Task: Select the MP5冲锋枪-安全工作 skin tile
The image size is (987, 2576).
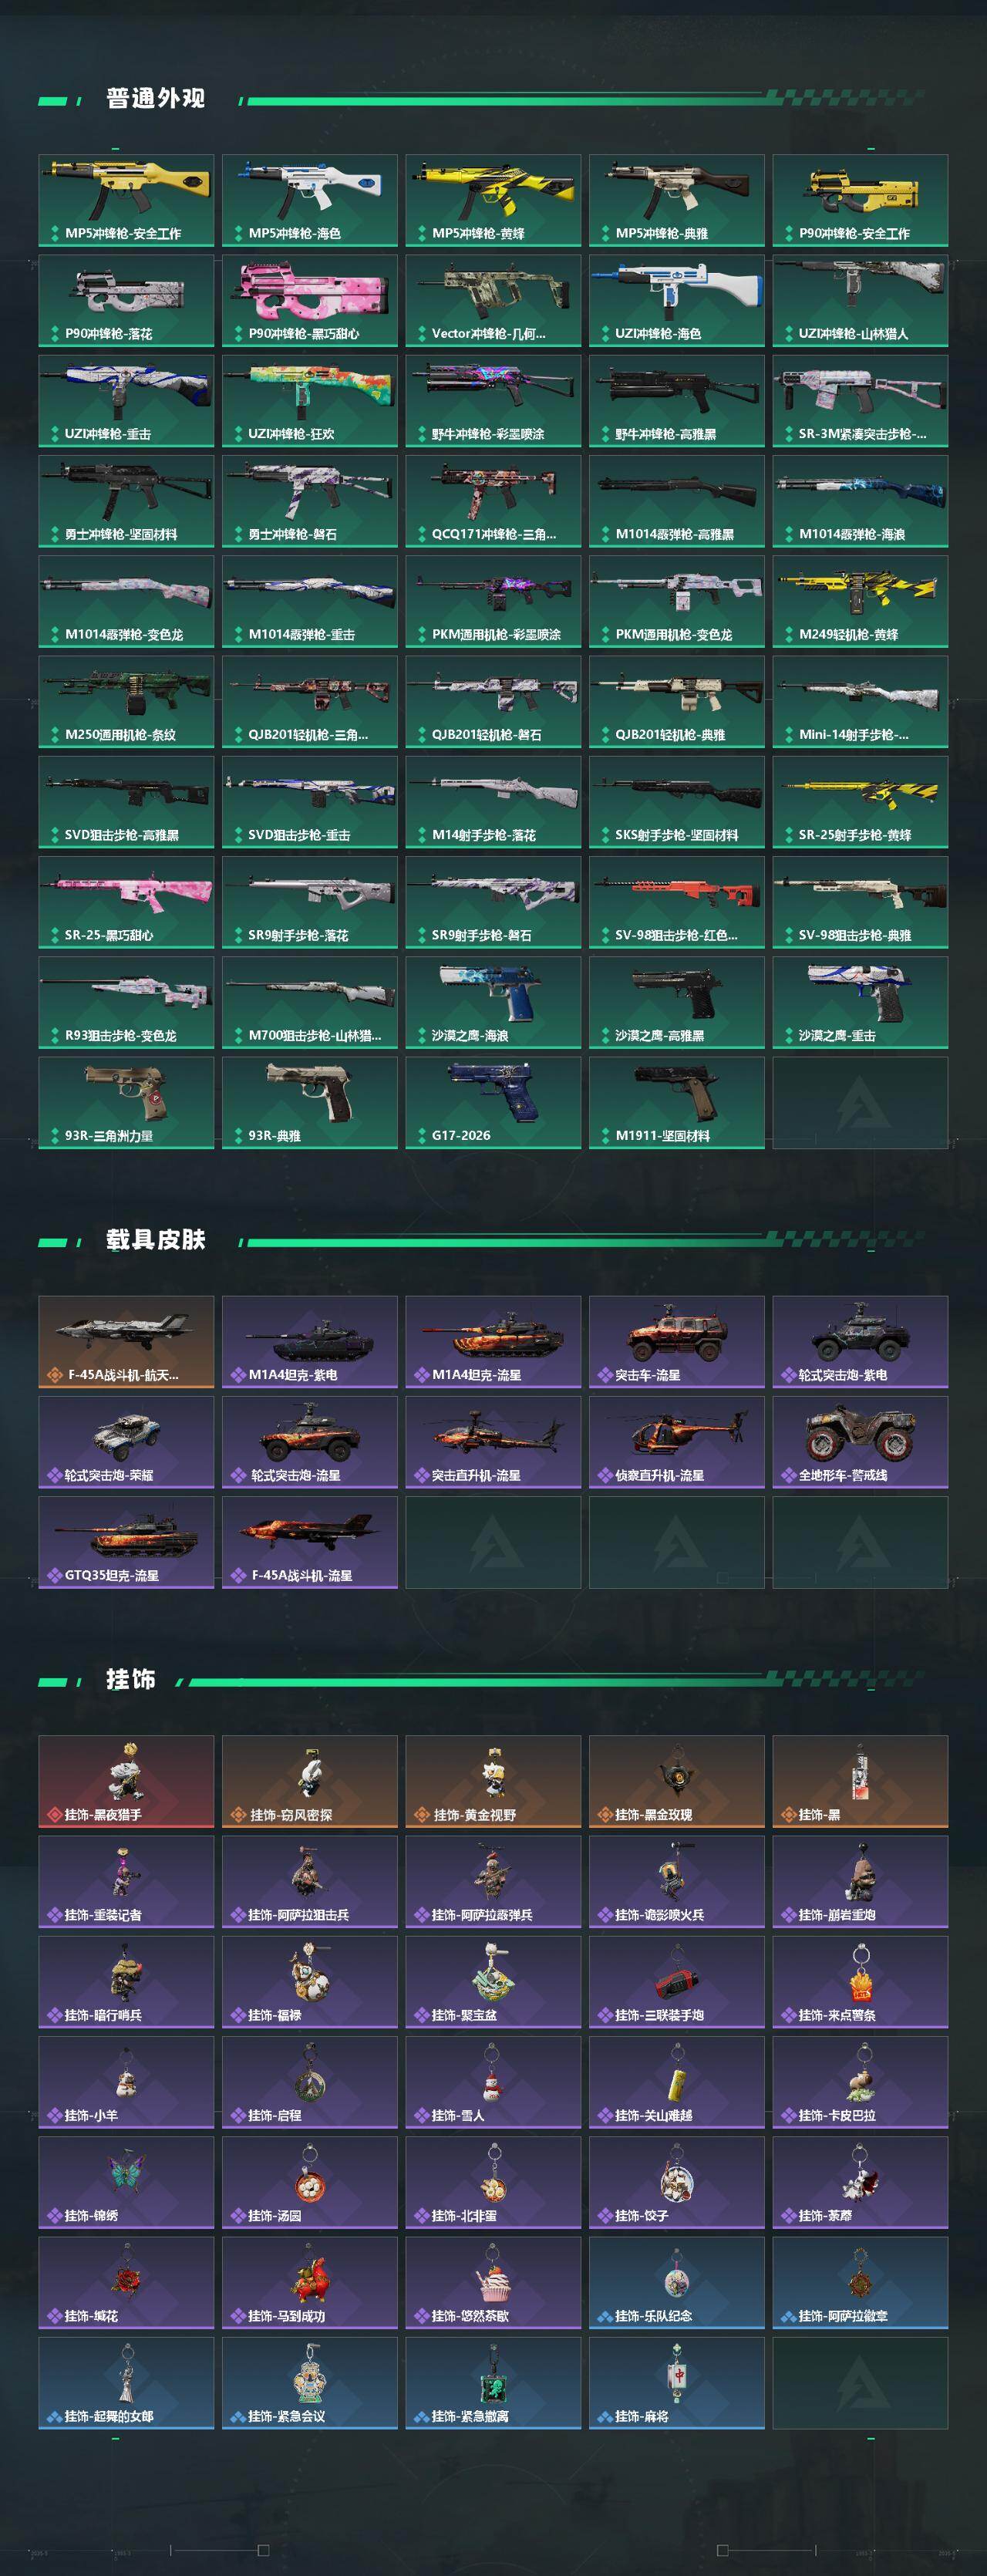Action: (x=126, y=200)
